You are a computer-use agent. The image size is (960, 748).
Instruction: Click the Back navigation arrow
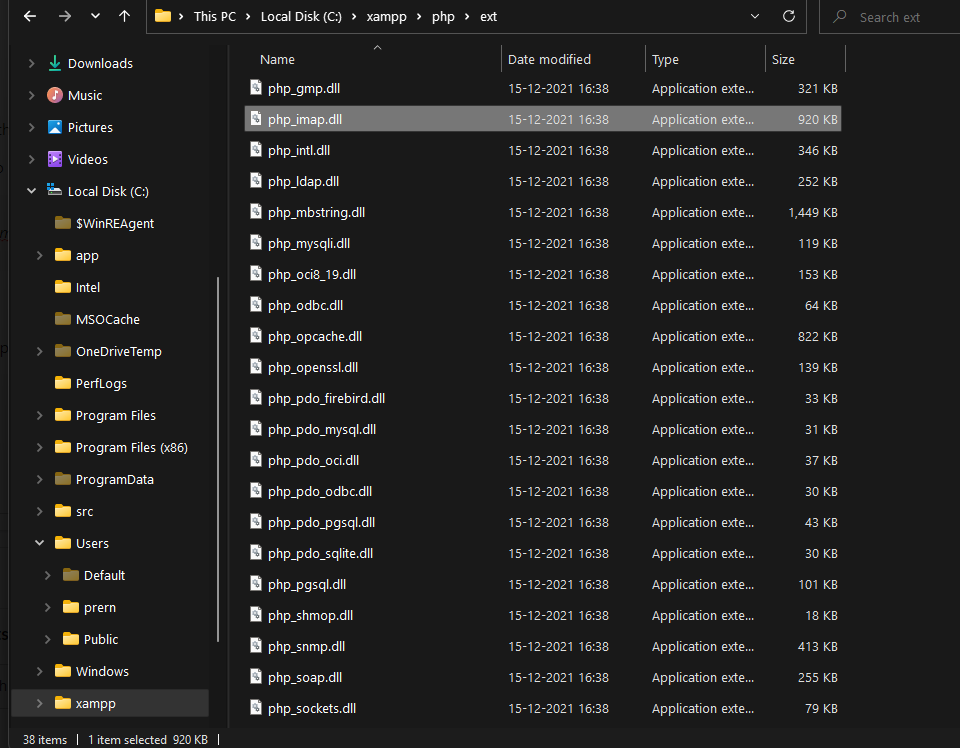30,16
